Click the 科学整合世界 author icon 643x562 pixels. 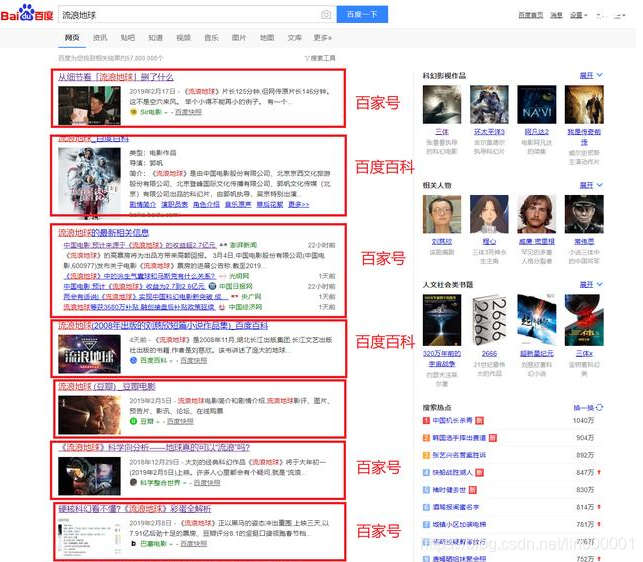pyautogui.click(x=133, y=482)
